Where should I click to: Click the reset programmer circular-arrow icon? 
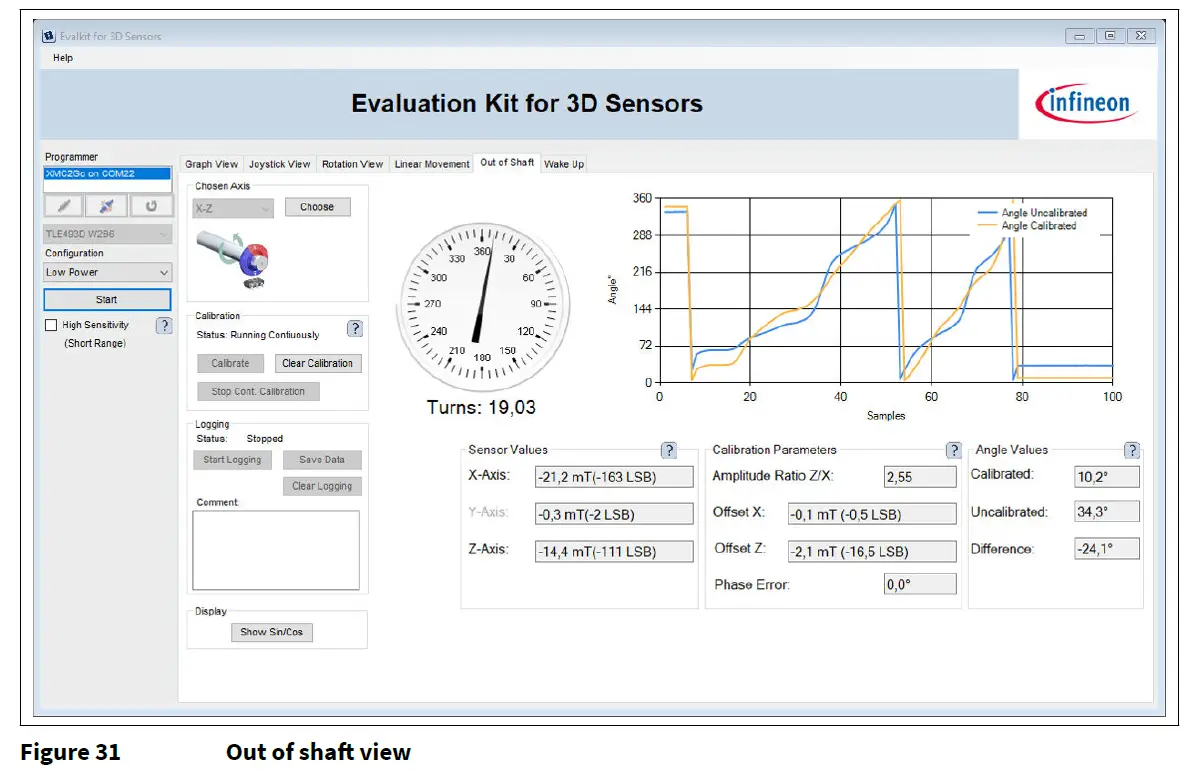(x=150, y=206)
